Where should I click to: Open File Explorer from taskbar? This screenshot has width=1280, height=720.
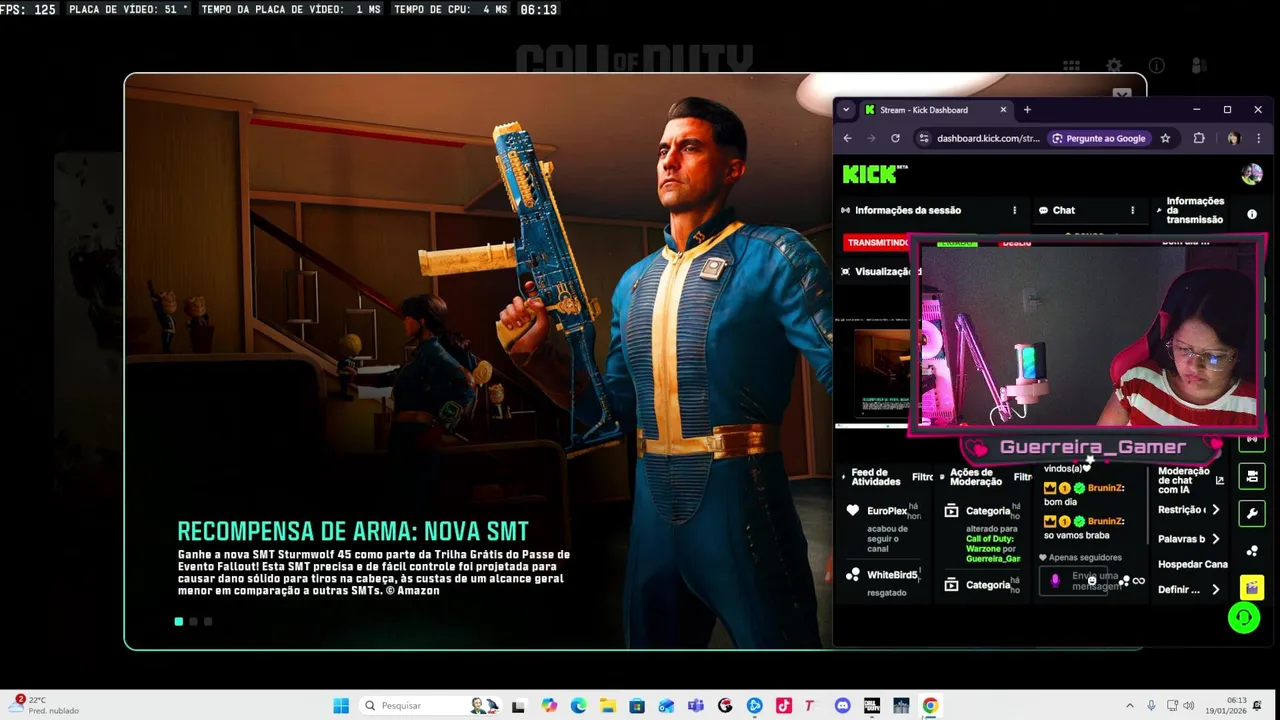tap(608, 706)
